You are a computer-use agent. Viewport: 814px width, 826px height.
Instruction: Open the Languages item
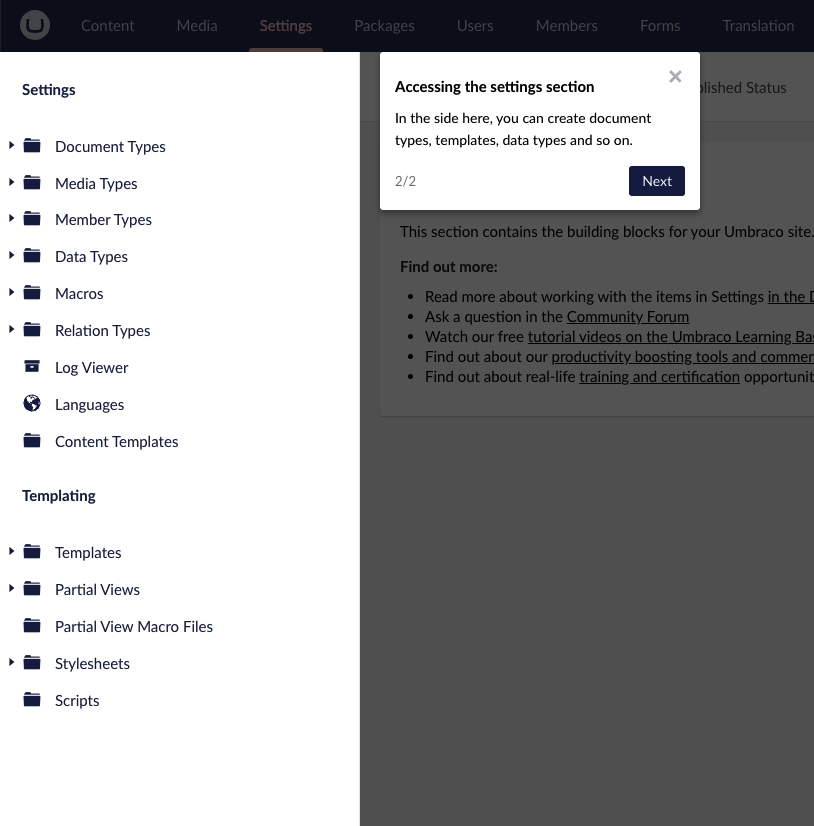90,405
